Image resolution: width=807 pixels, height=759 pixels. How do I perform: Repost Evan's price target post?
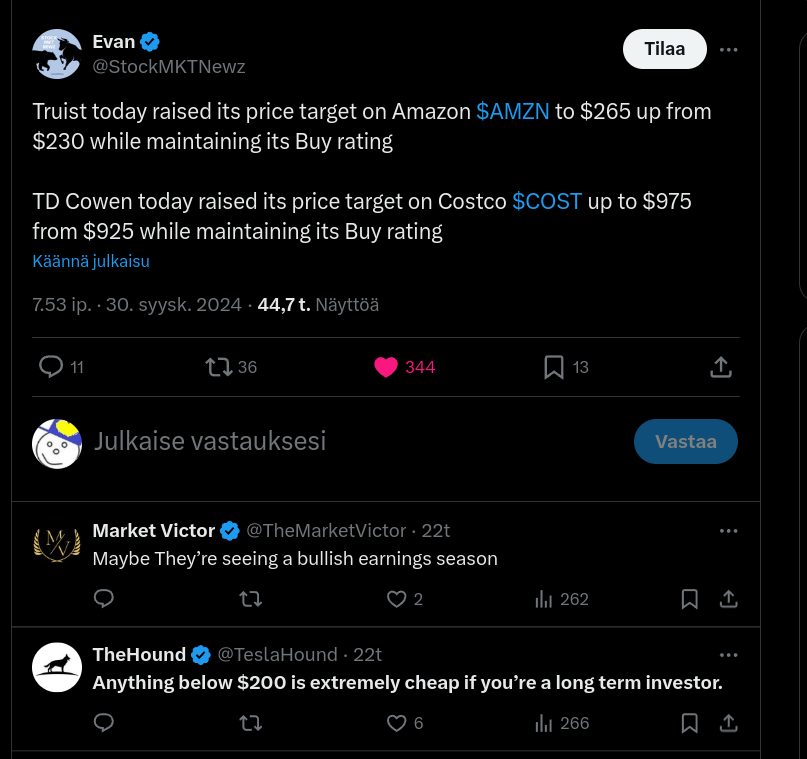(x=218, y=367)
